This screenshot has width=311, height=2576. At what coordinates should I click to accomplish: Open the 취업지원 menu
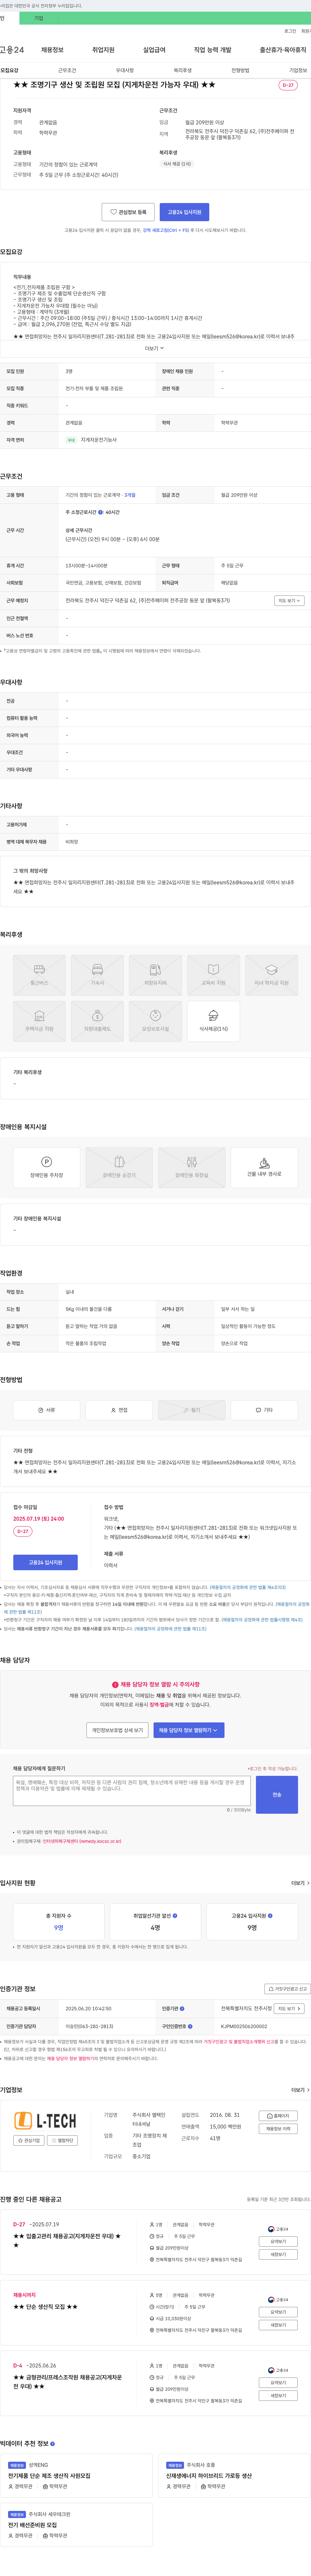click(103, 50)
